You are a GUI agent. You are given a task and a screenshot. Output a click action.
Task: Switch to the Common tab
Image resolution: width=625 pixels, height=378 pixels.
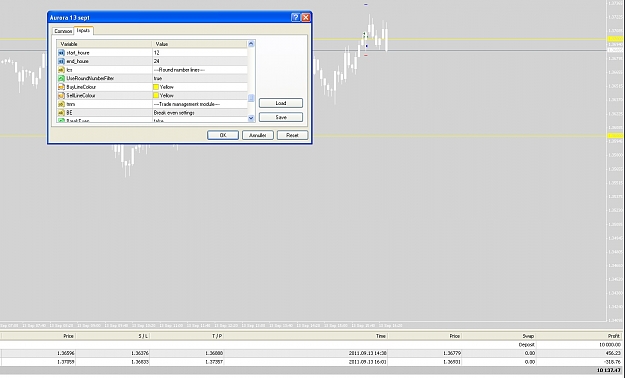click(63, 31)
